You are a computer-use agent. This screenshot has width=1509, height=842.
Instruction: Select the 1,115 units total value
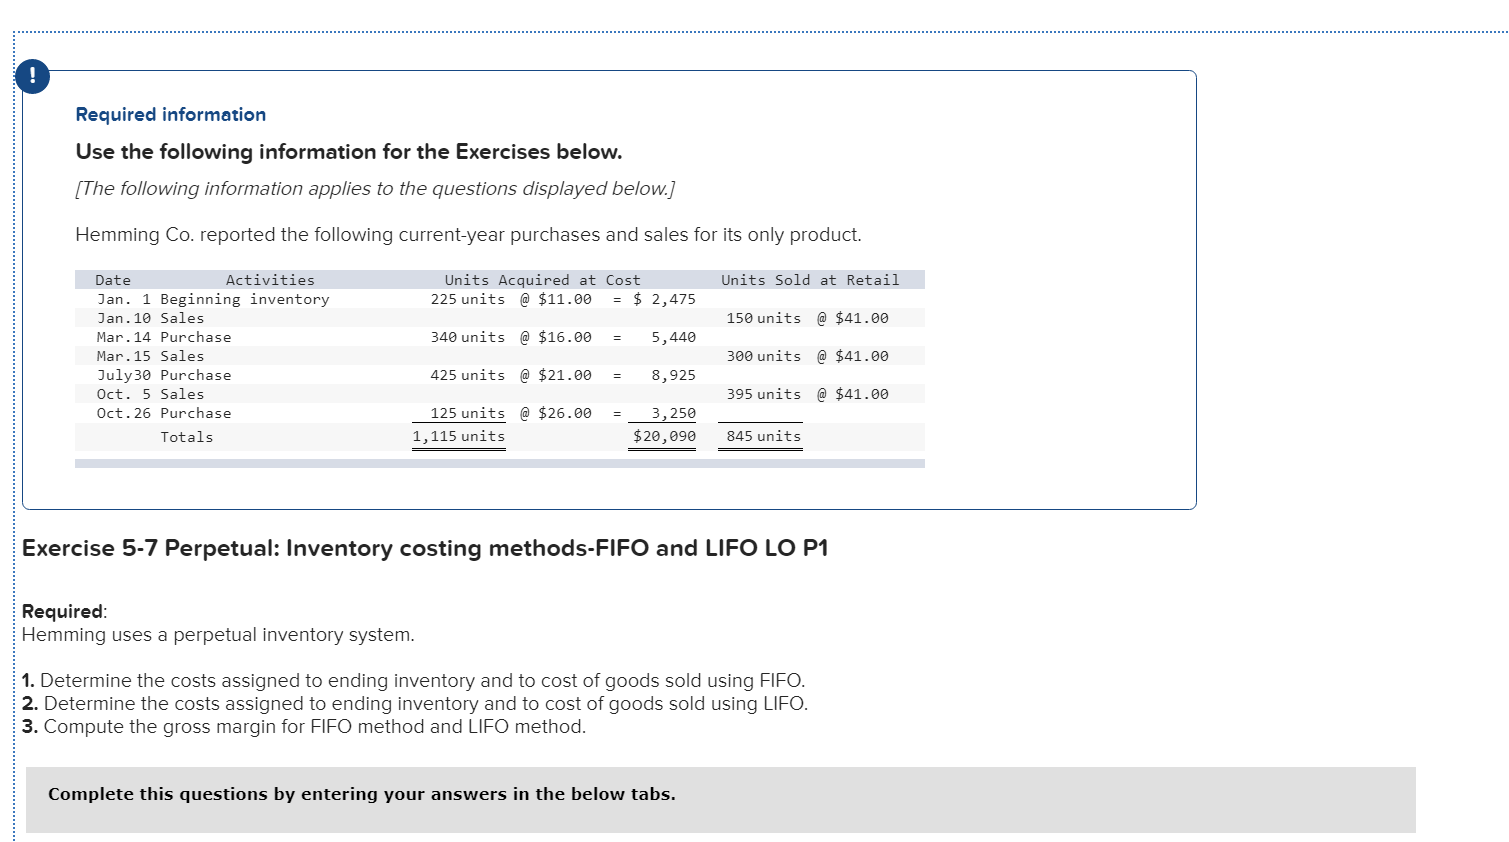click(x=458, y=436)
